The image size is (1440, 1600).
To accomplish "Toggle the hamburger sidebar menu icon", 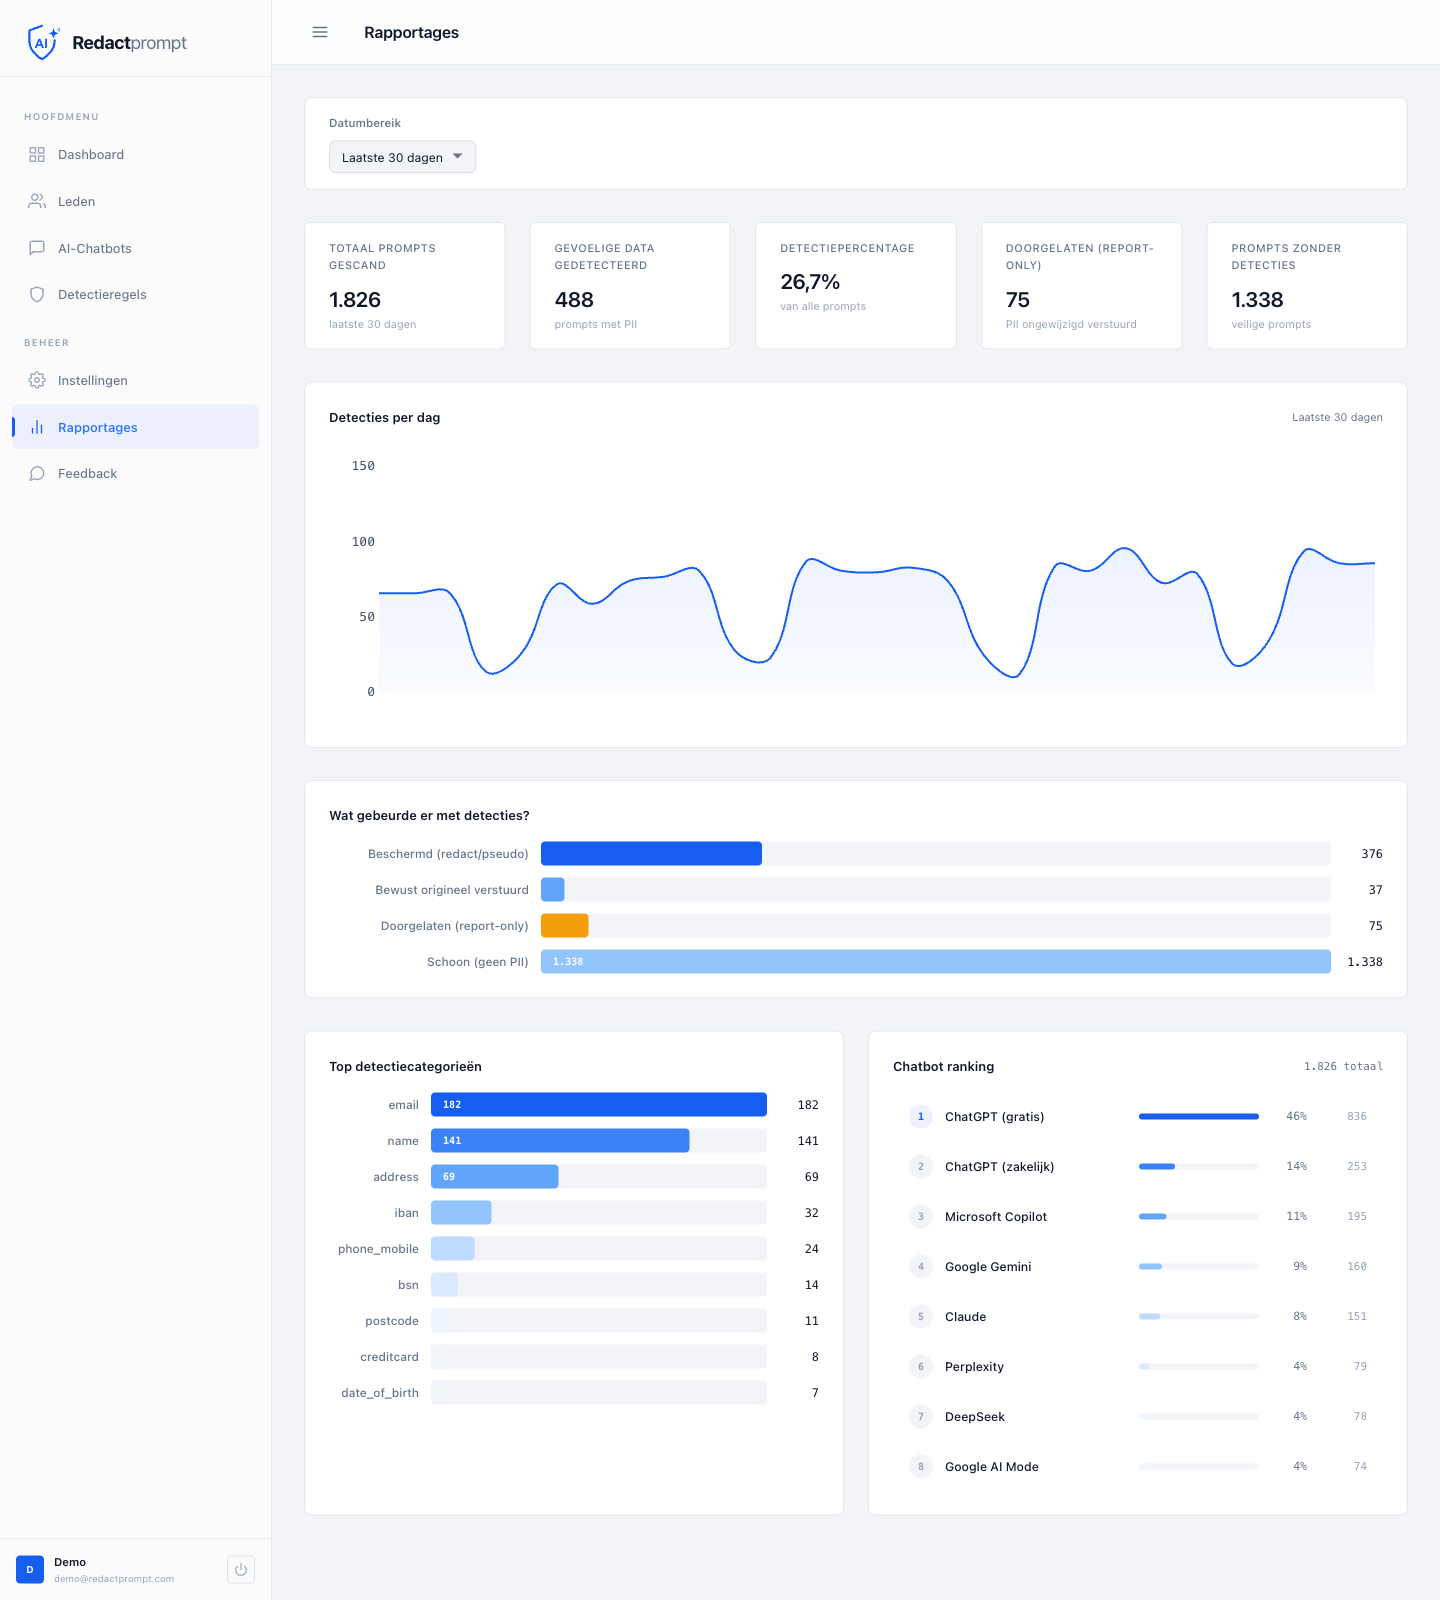I will point(320,32).
